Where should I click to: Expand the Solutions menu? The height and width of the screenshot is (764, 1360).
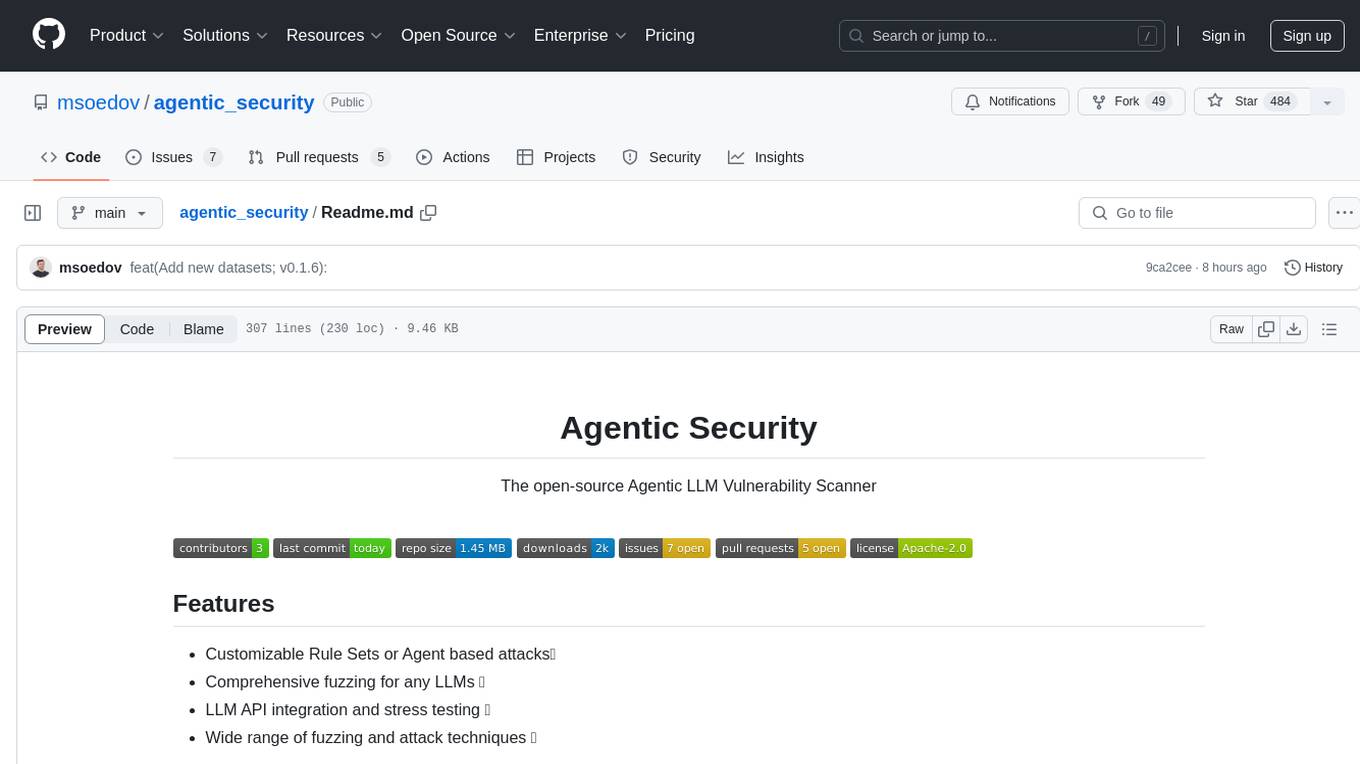tap(225, 35)
